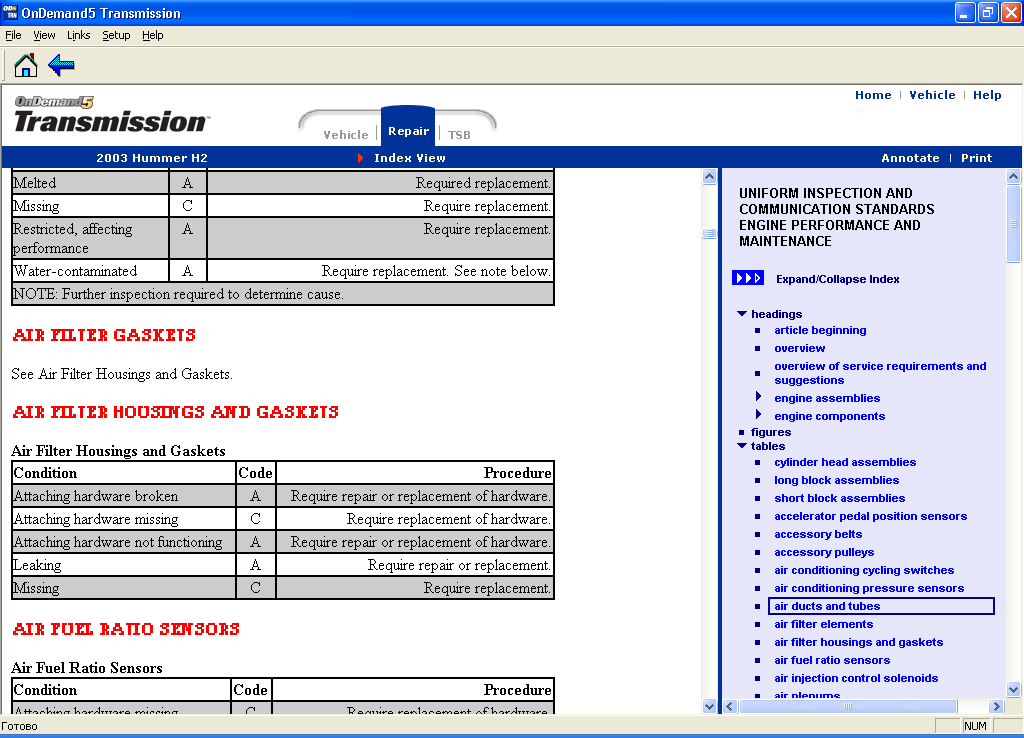1024x738 pixels.
Task: Click Index View in the blue bar
Action: [x=410, y=158]
